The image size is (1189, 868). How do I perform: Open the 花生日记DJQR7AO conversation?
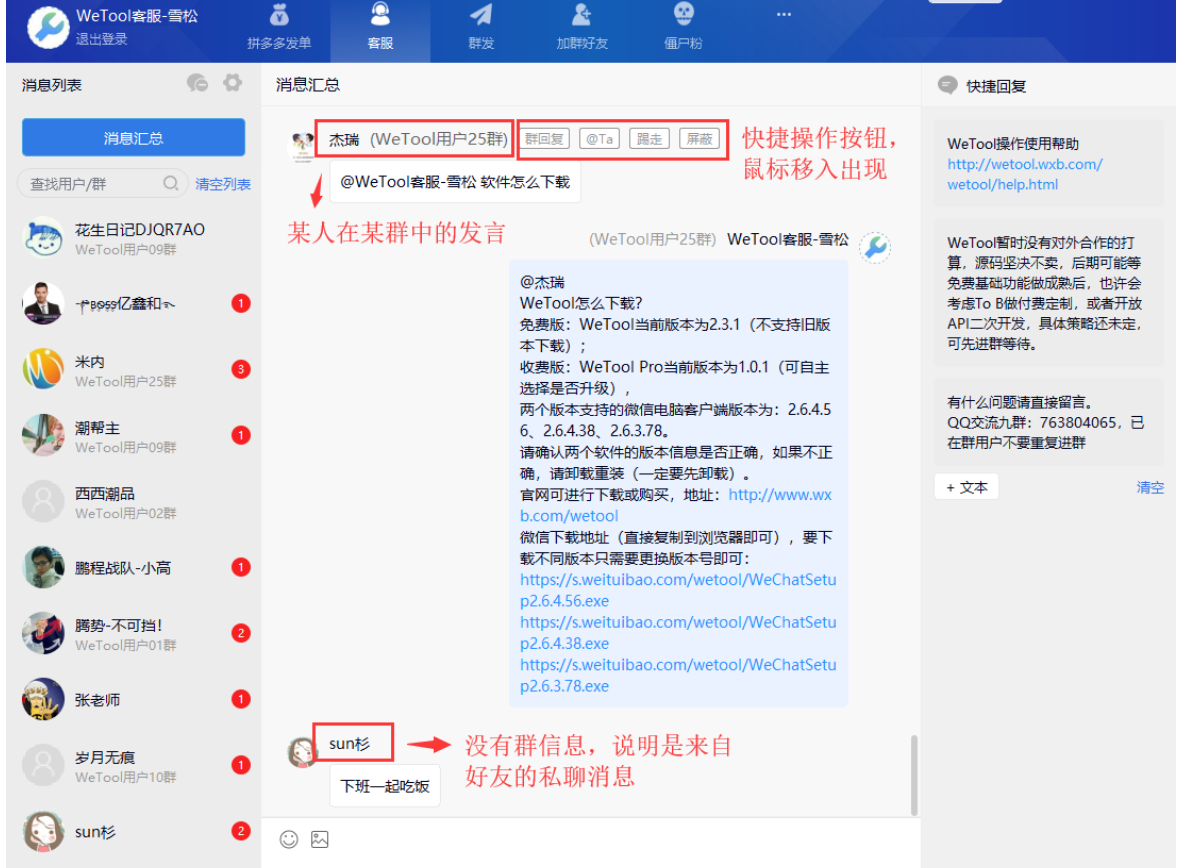133,238
